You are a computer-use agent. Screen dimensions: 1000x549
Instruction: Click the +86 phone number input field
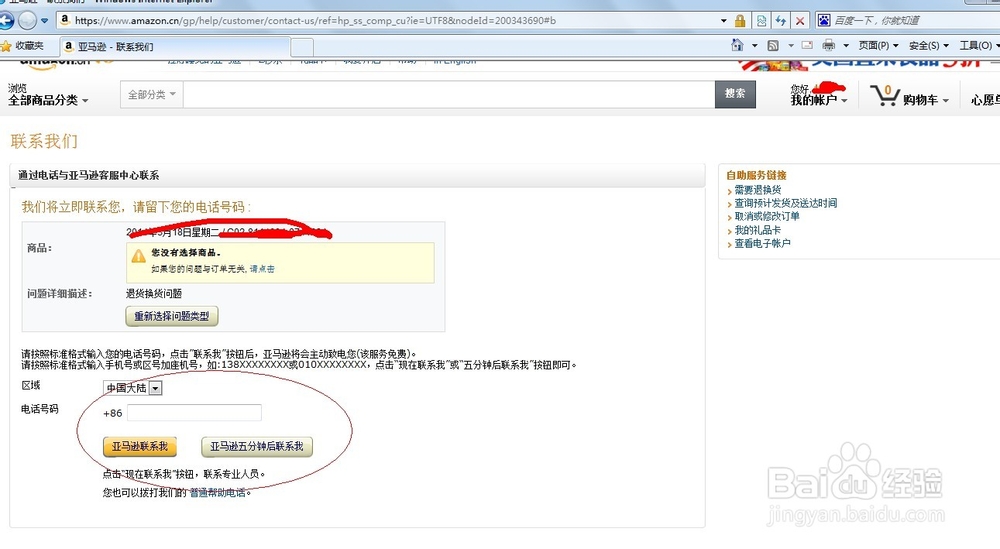(x=194, y=413)
